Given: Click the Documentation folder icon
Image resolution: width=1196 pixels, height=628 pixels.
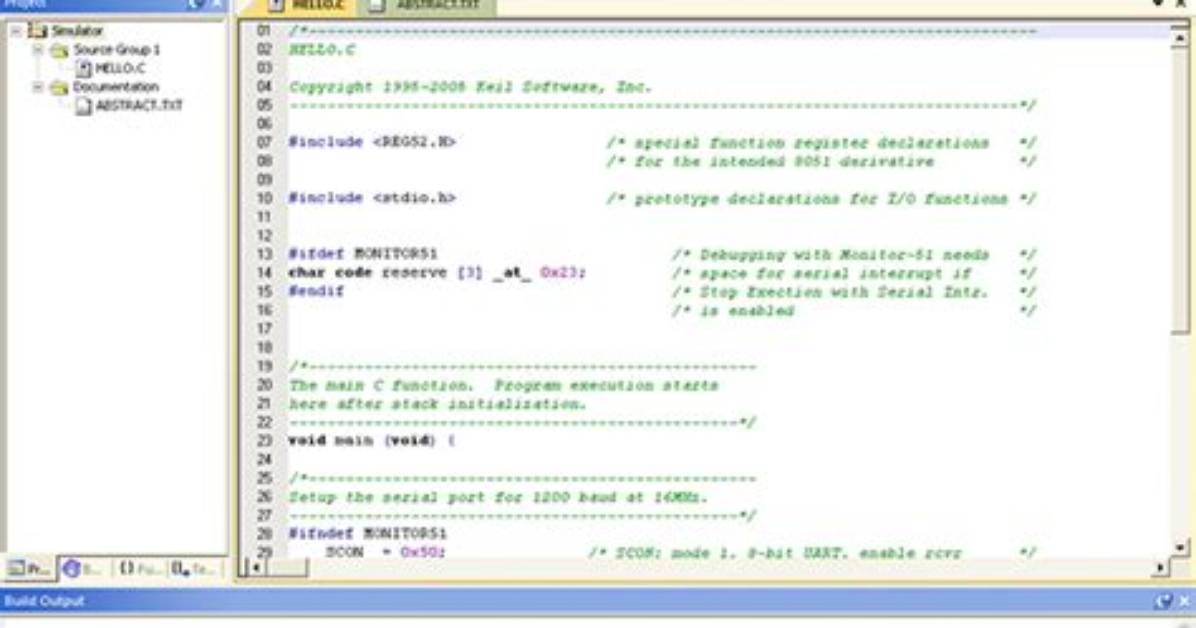Looking at the screenshot, I should pos(59,88).
